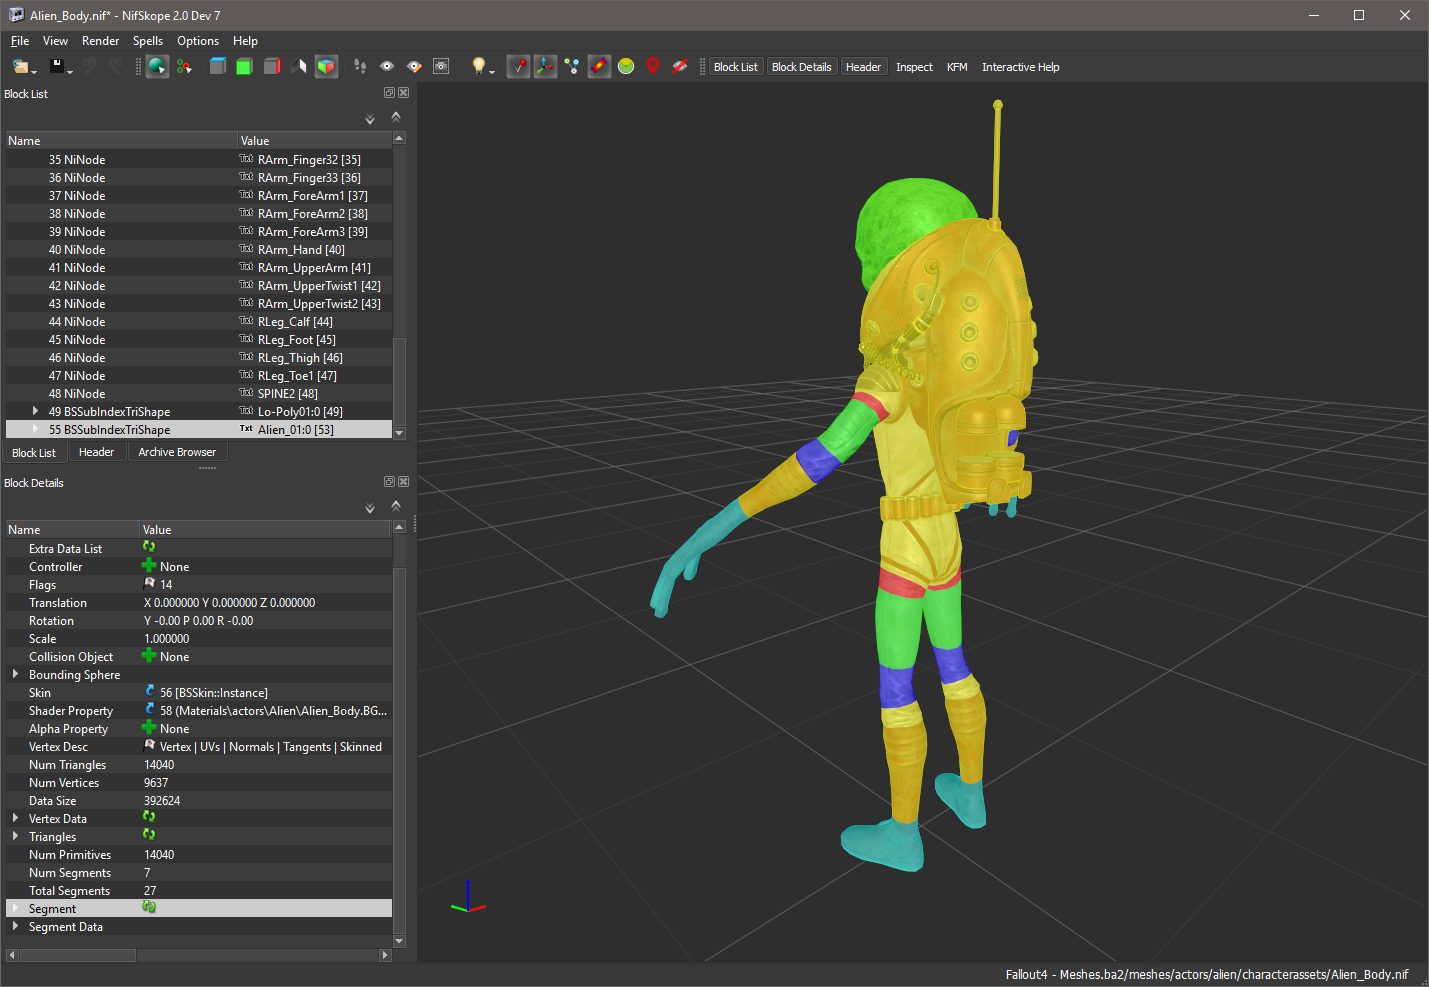
Task: Collapse all in Block List with down chevron
Action: pyautogui.click(x=370, y=119)
